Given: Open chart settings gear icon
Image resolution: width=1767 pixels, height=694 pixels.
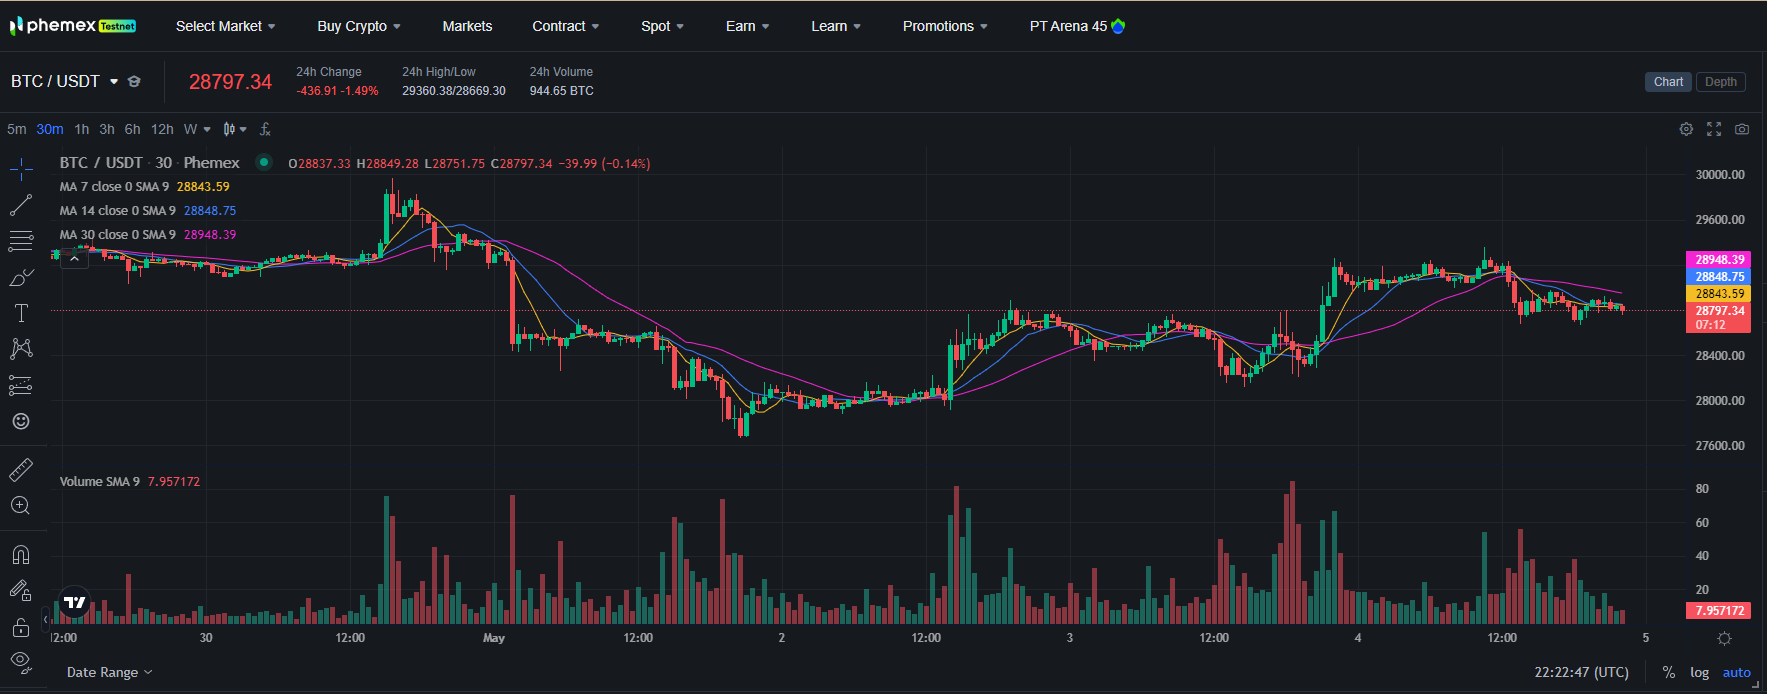Looking at the screenshot, I should point(1686,129).
